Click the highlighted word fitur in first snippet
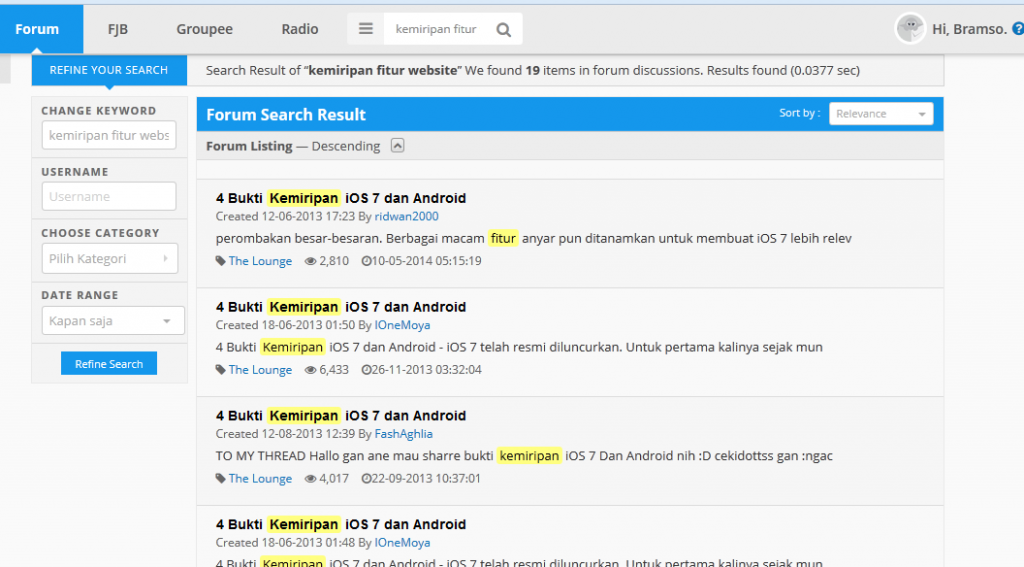 tap(503, 238)
